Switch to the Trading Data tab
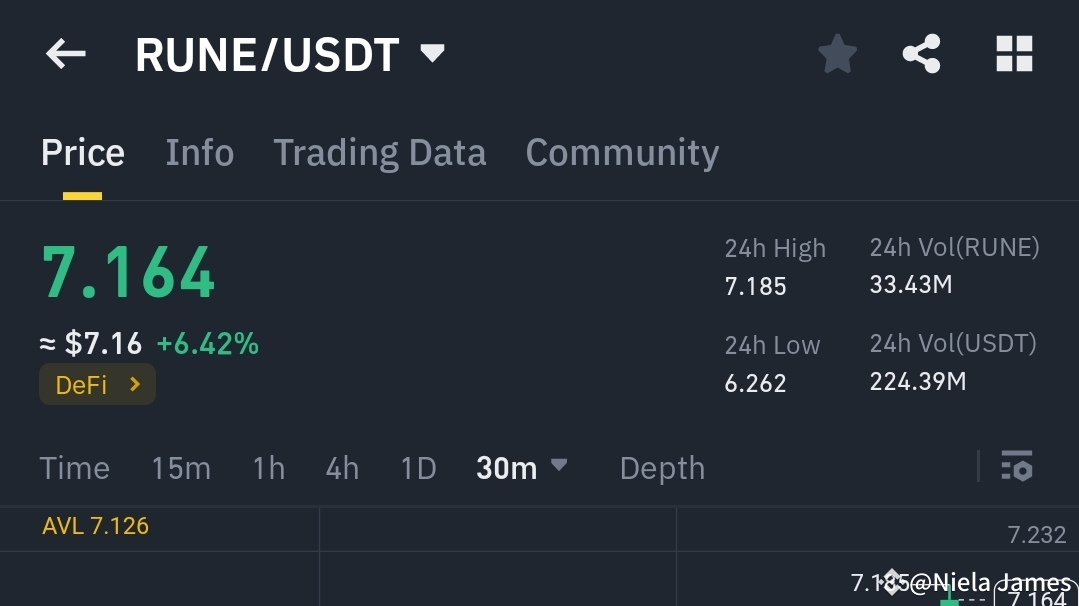The width and height of the screenshot is (1079, 606). 379,152
